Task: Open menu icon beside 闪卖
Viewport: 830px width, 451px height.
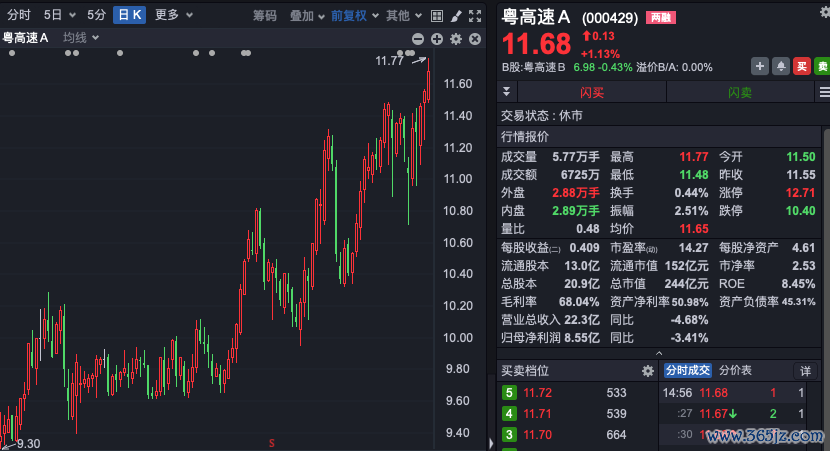Action: tap(824, 92)
